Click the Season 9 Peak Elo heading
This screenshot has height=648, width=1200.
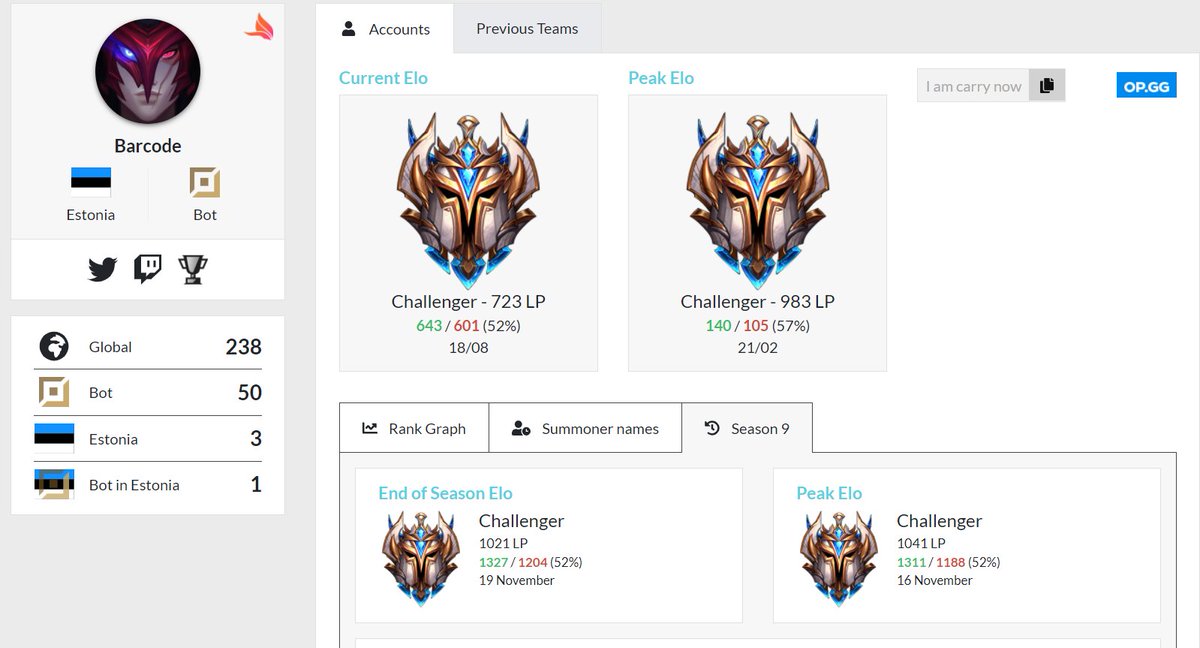pyautogui.click(x=829, y=493)
